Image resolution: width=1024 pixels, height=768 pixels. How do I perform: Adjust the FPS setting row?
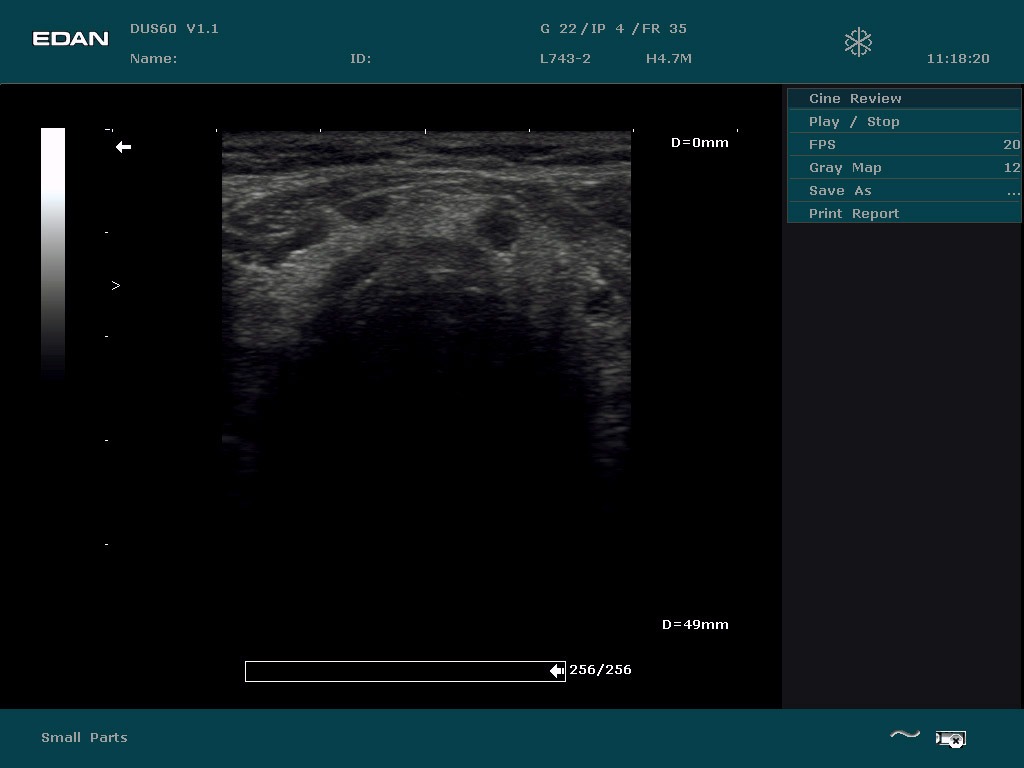pos(904,144)
